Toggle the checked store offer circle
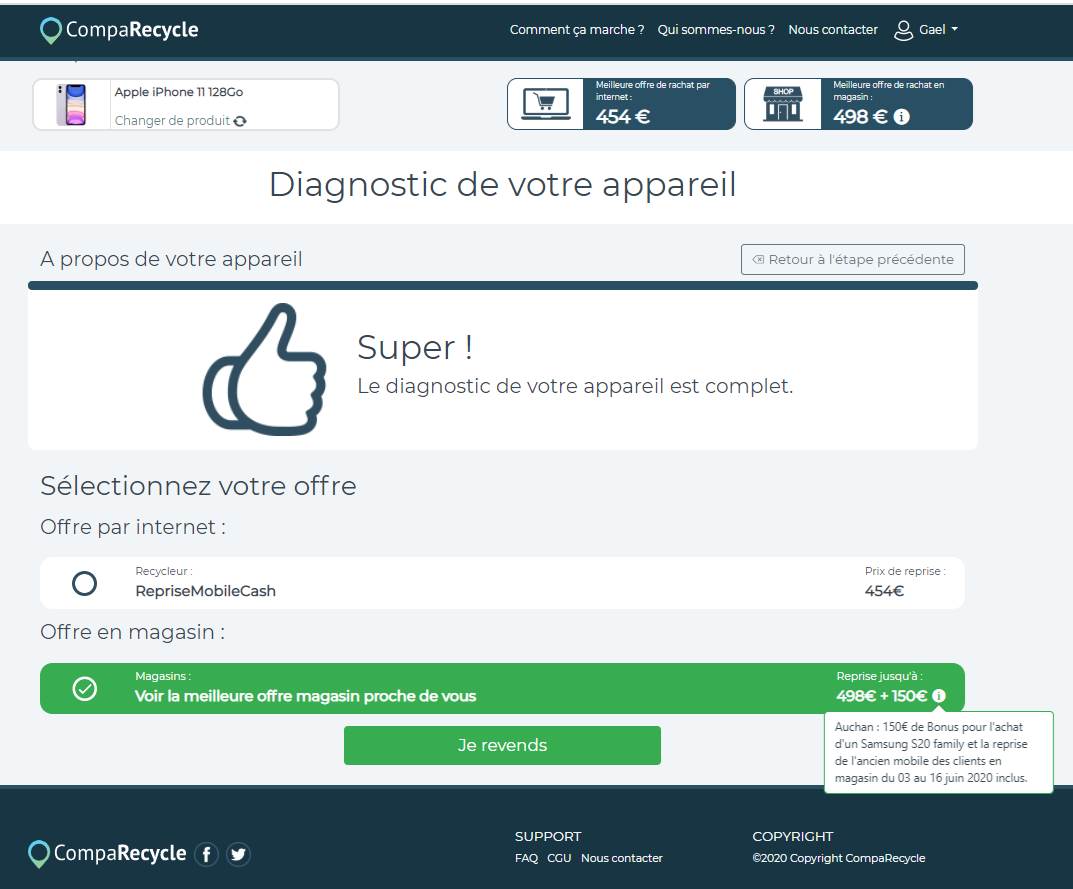This screenshot has height=889, width=1073. 85,688
